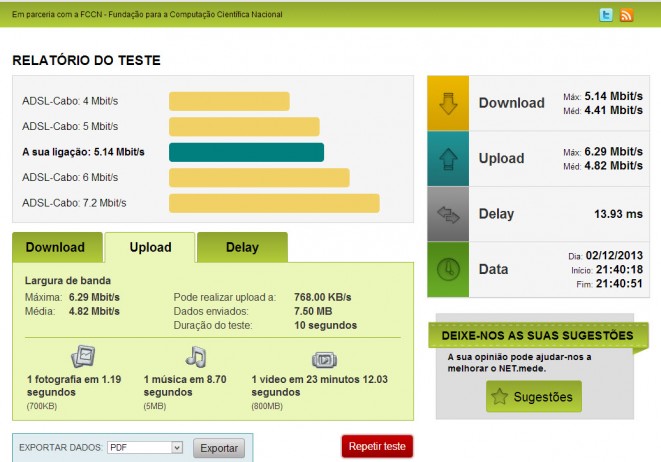661x462 pixels.
Task: Click the teal Upload arrow icon
Action: 448,158
